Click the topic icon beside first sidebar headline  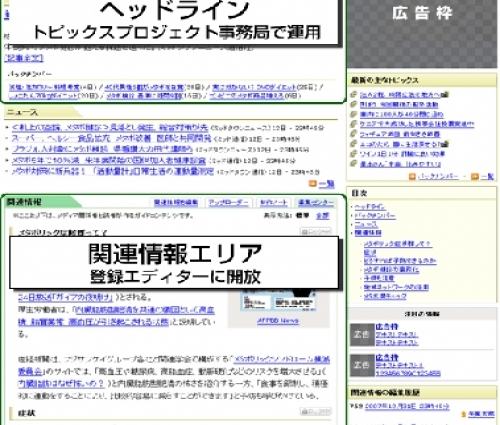click(x=354, y=95)
